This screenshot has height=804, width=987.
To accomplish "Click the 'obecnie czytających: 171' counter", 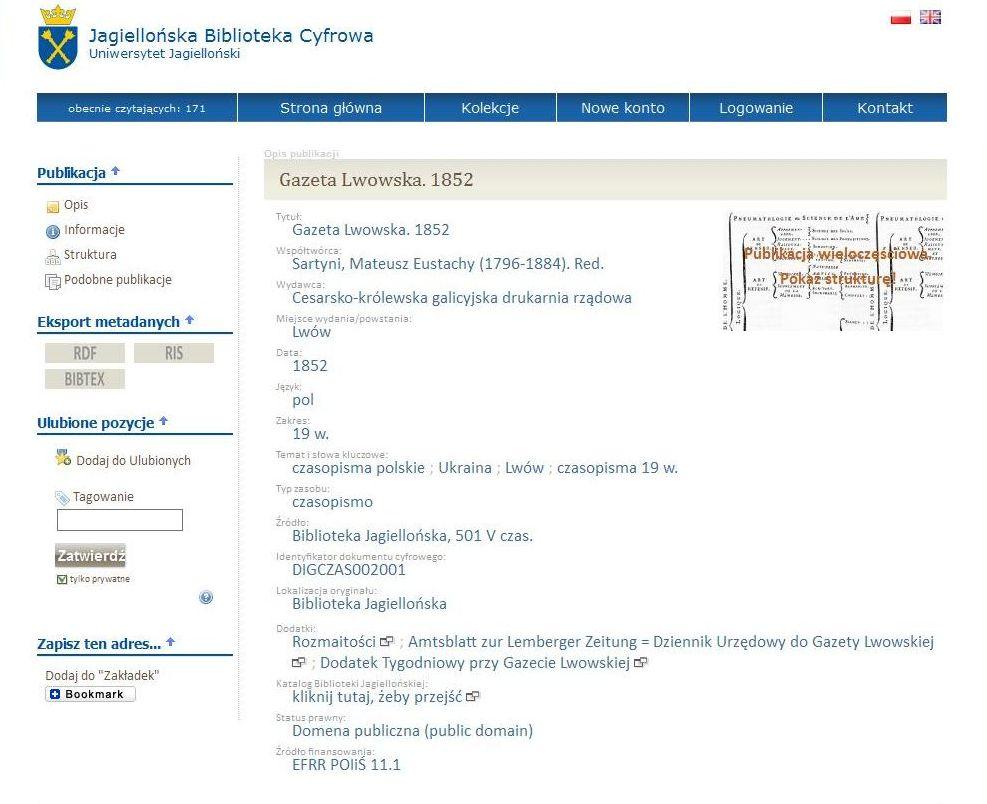I will point(137,108).
